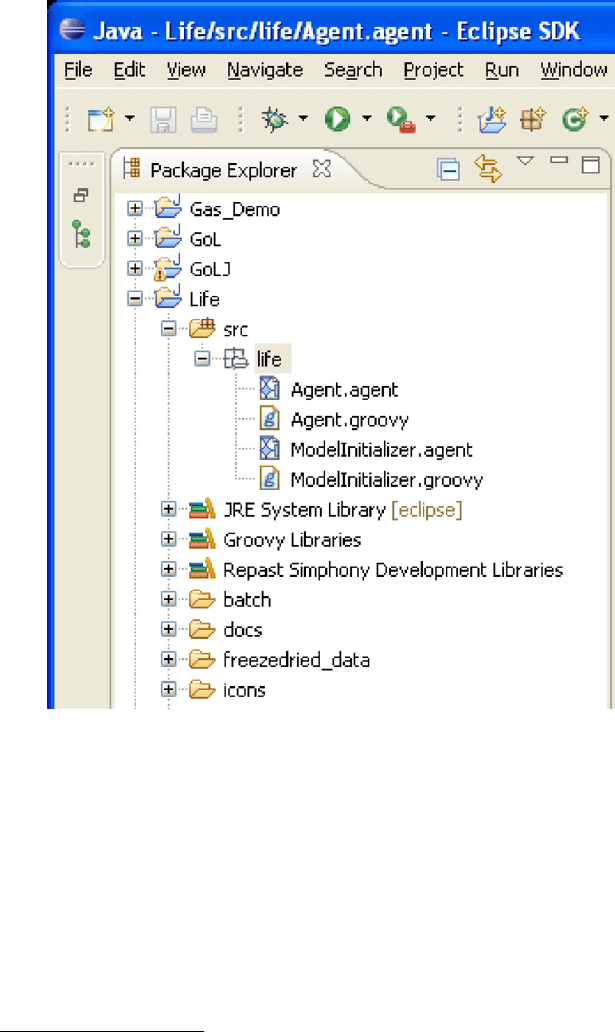Click the New wizard toolbar icon

(x=101, y=120)
